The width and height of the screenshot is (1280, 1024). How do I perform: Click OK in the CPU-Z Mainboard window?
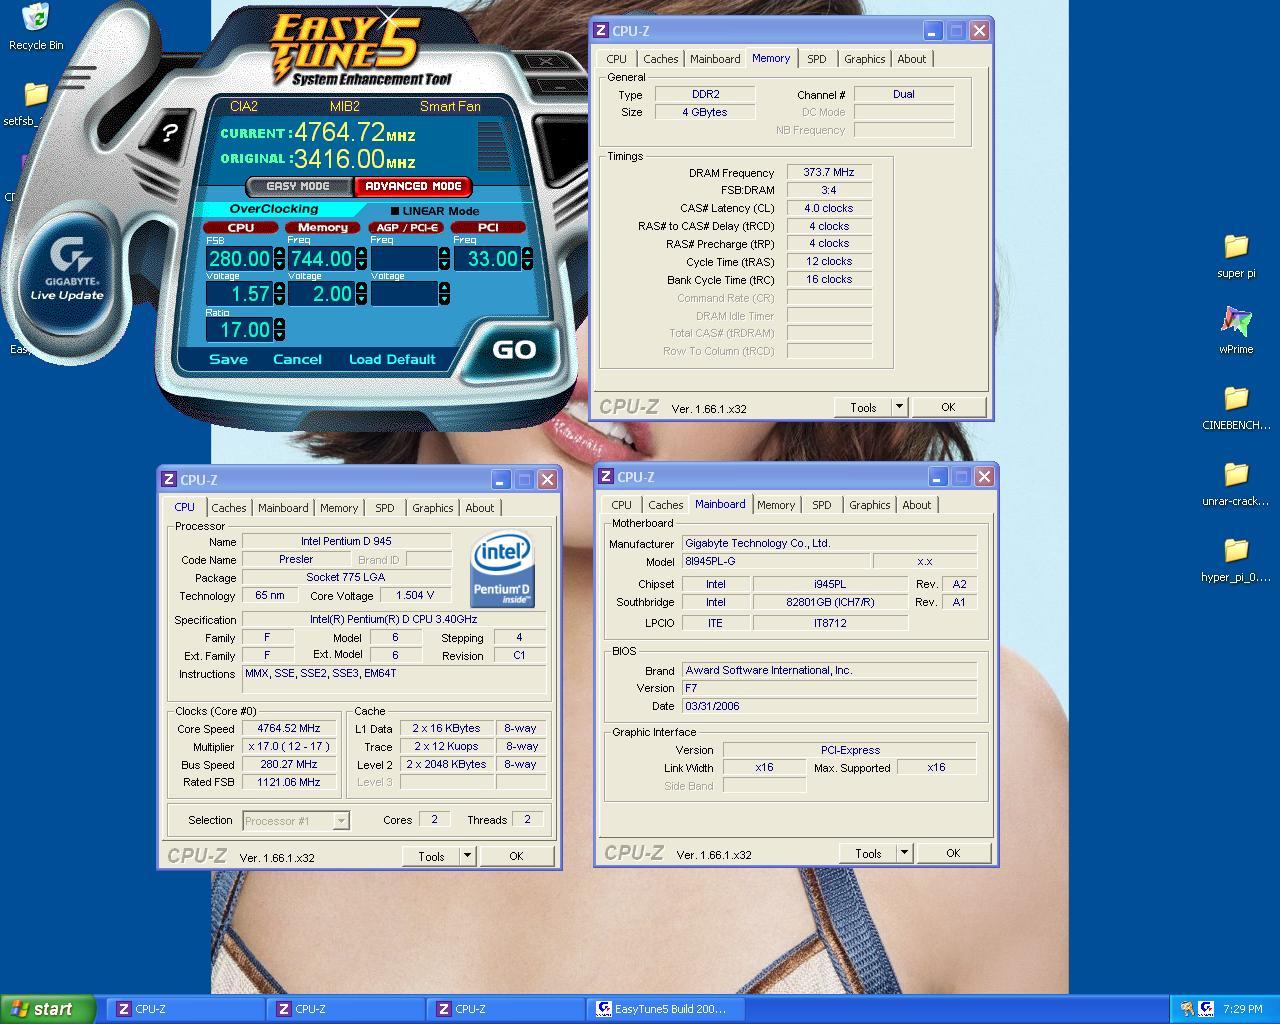tap(953, 853)
